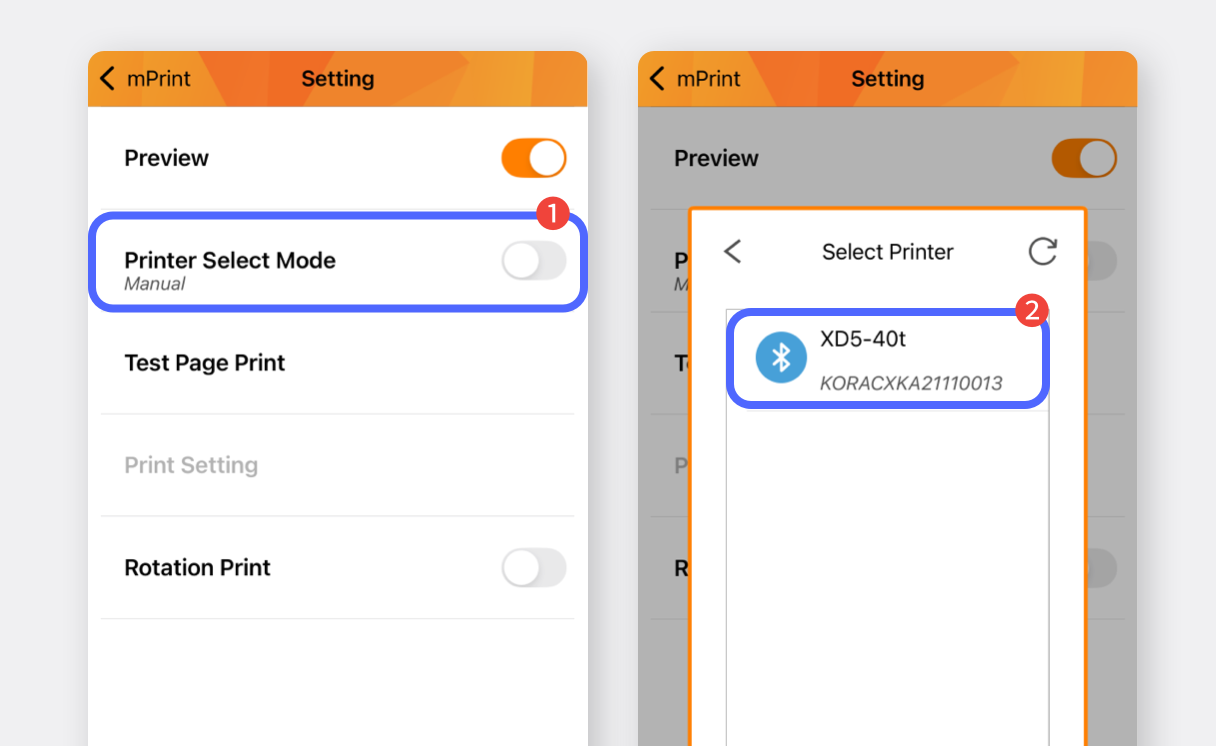Tap the greyed-out Print Setting row
The width and height of the screenshot is (1216, 746).
click(191, 465)
